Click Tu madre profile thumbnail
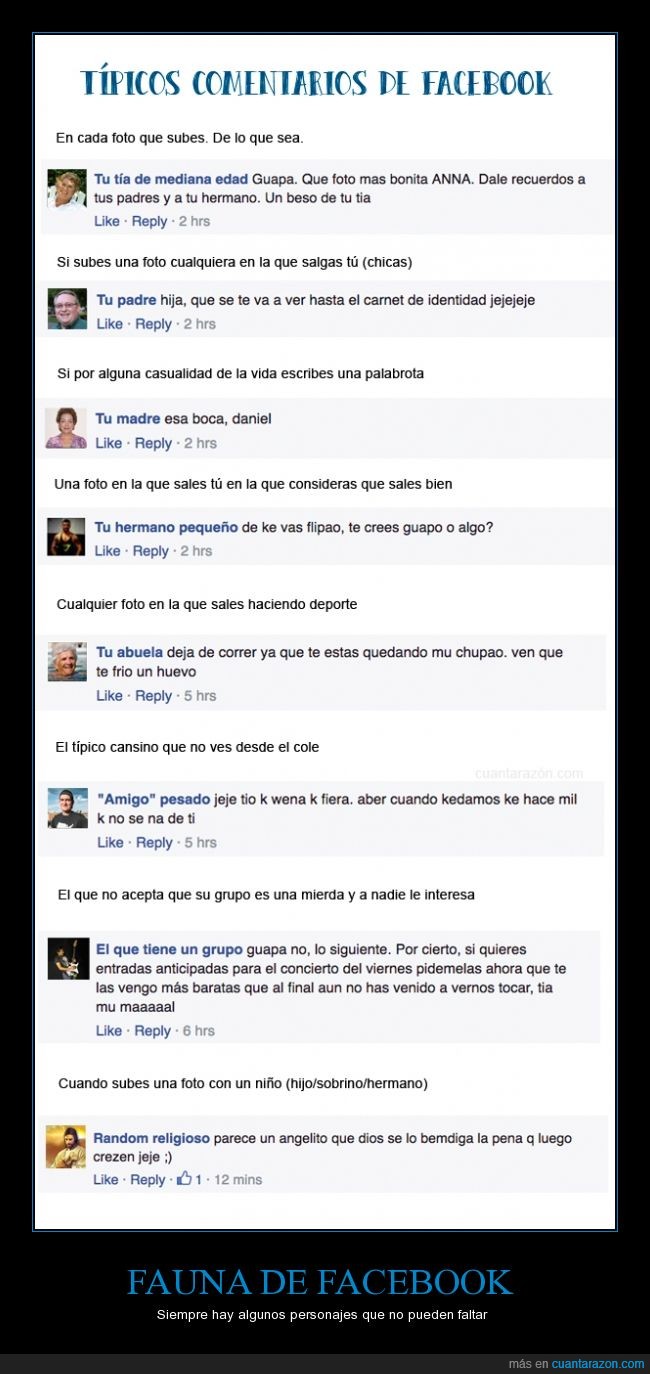This screenshot has height=1374, width=650. [x=66, y=428]
